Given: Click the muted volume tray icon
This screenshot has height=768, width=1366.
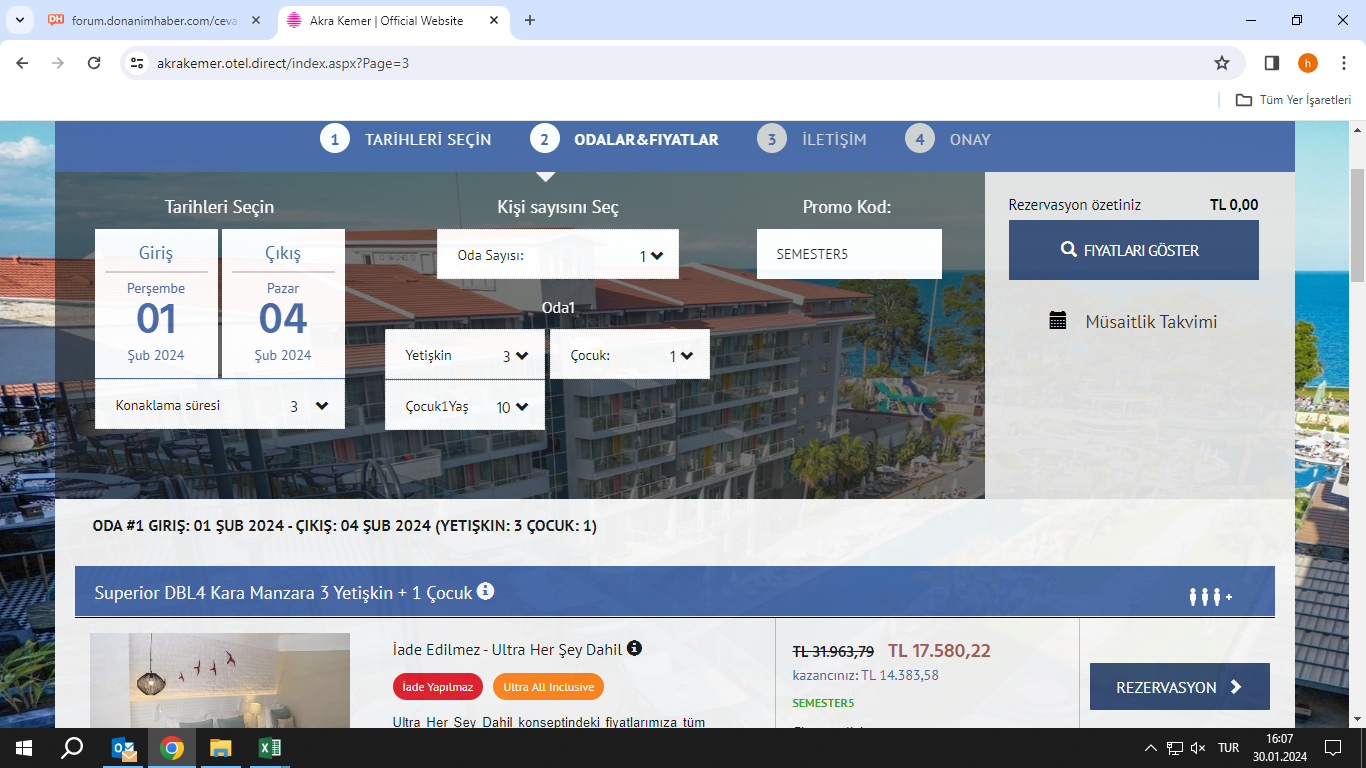Looking at the screenshot, I should click(x=1198, y=748).
